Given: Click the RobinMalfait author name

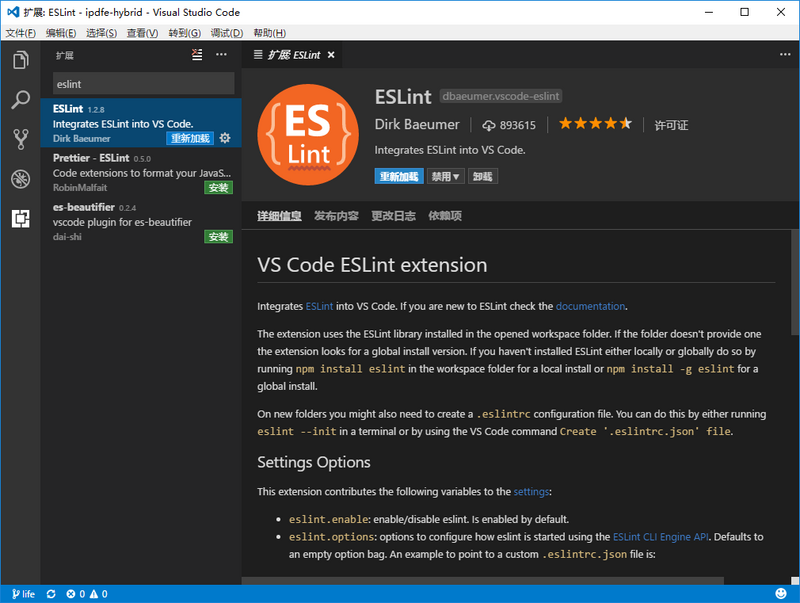Looking at the screenshot, I should [80, 188].
